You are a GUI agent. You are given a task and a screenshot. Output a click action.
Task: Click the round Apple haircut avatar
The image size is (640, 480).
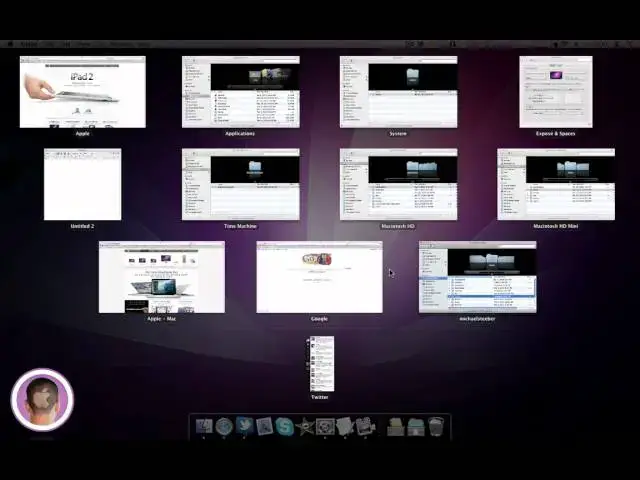pos(42,400)
